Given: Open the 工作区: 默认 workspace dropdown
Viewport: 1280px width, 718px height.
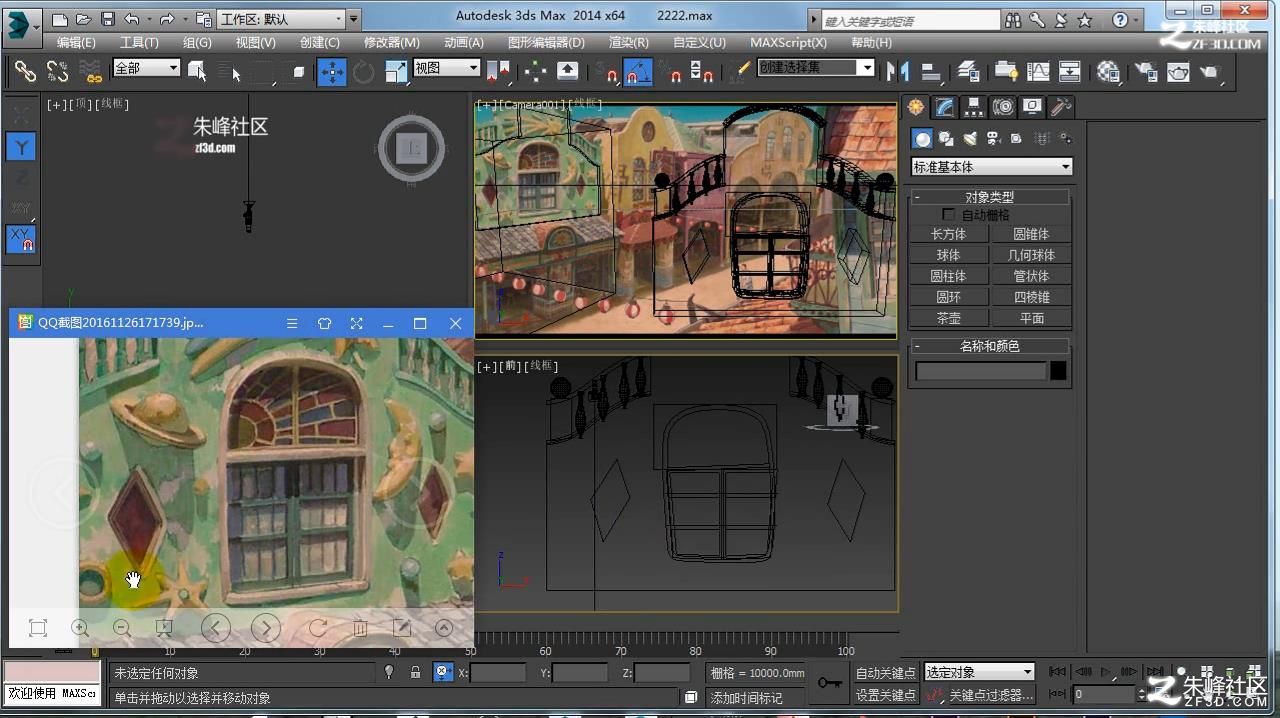Looking at the screenshot, I should coord(281,19).
